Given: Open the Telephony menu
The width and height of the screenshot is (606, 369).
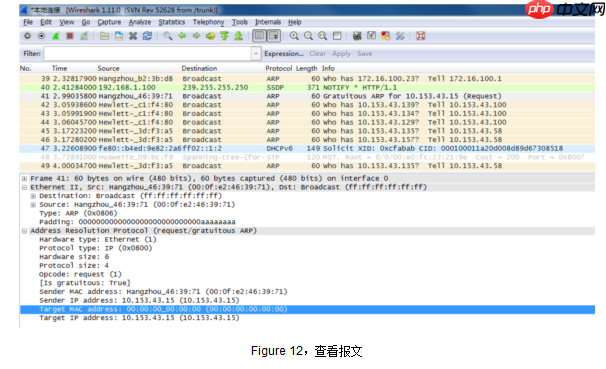Looking at the screenshot, I should coord(208,22).
